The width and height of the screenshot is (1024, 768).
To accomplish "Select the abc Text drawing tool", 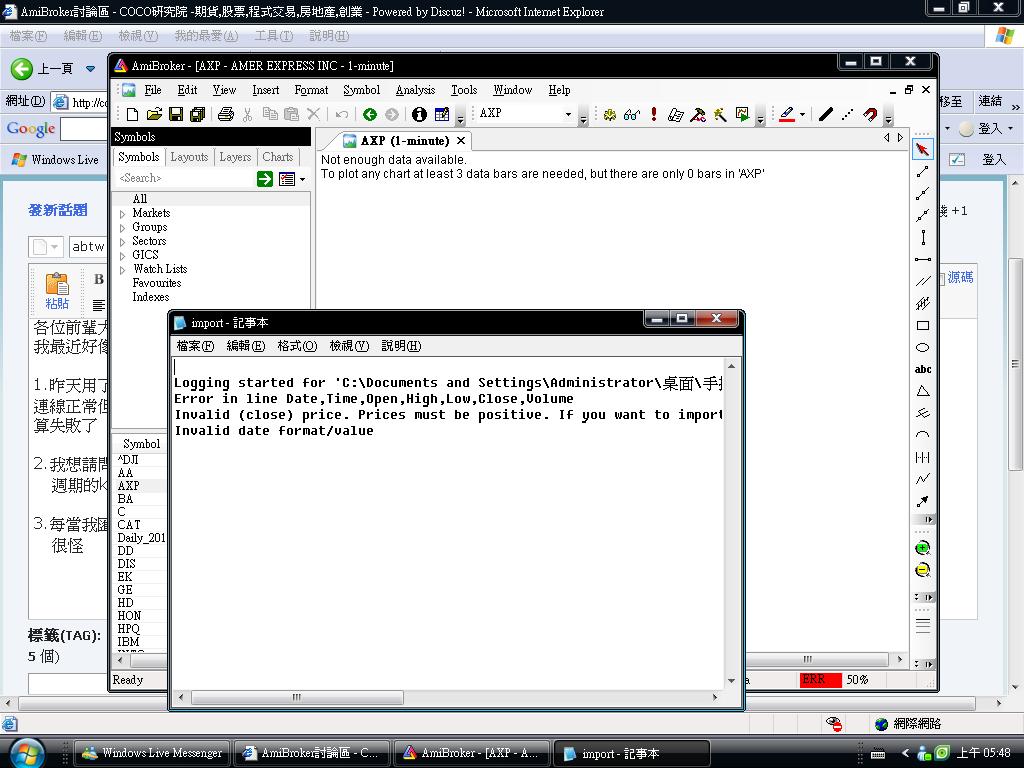I will pos(923,369).
